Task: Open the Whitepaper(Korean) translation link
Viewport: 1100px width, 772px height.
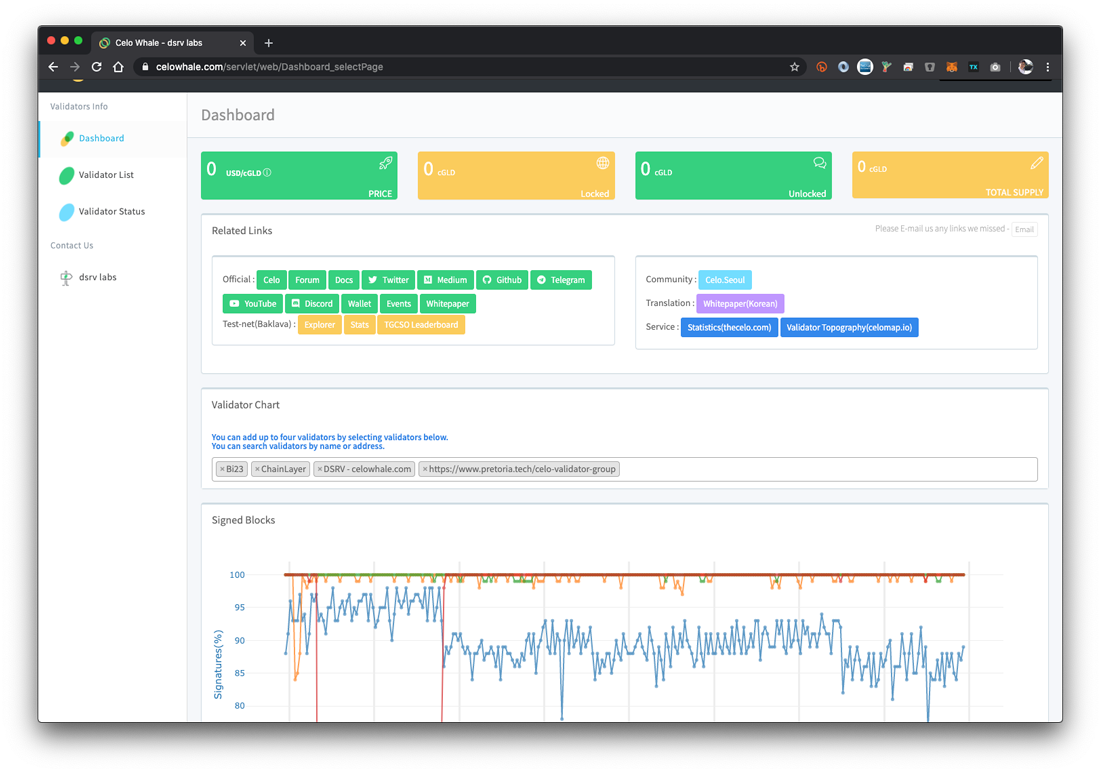Action: [740, 304]
